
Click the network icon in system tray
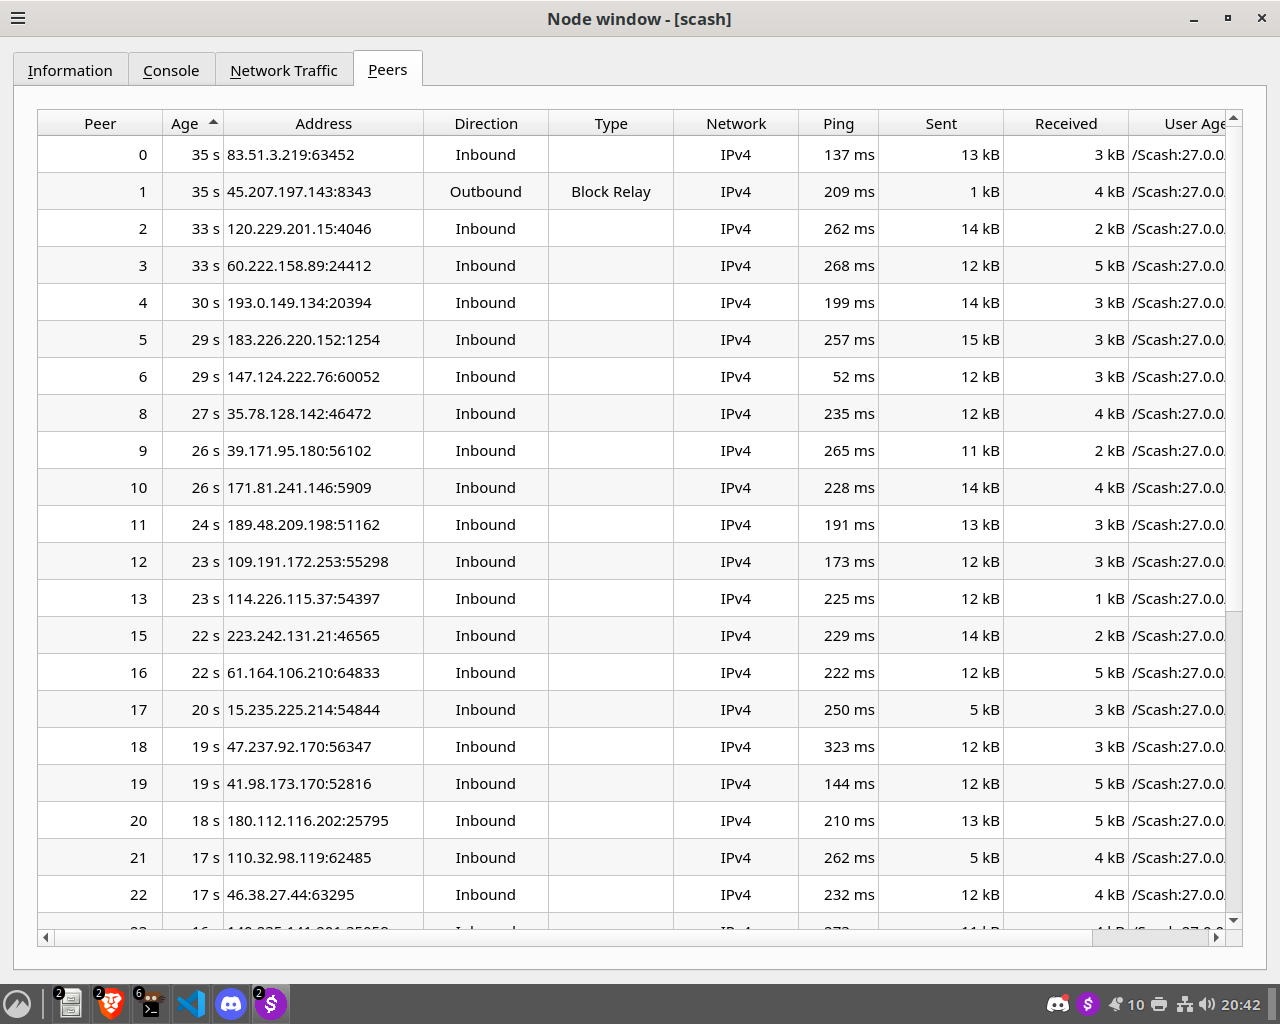pyautogui.click(x=1185, y=1004)
